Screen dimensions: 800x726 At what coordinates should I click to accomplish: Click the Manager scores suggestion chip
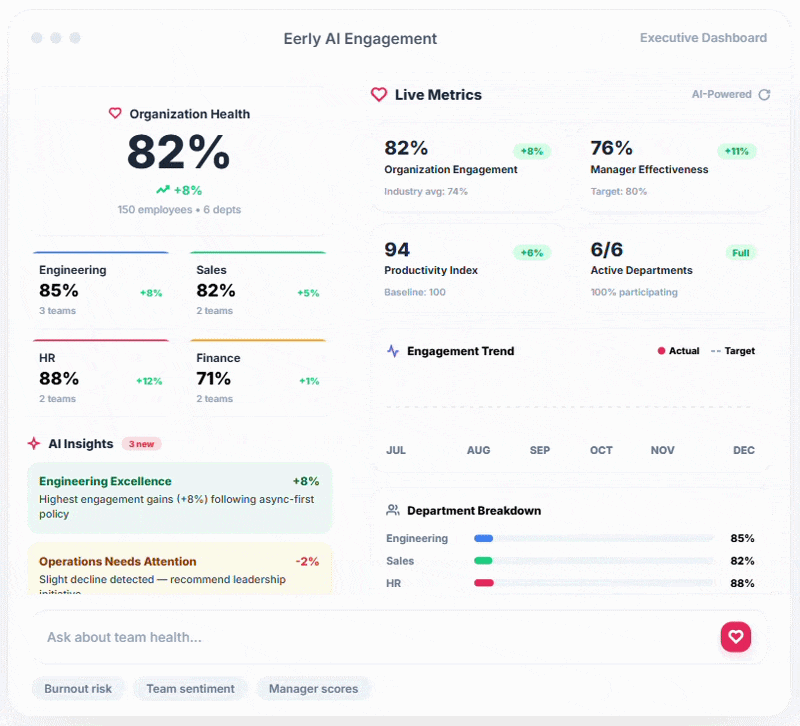(315, 688)
